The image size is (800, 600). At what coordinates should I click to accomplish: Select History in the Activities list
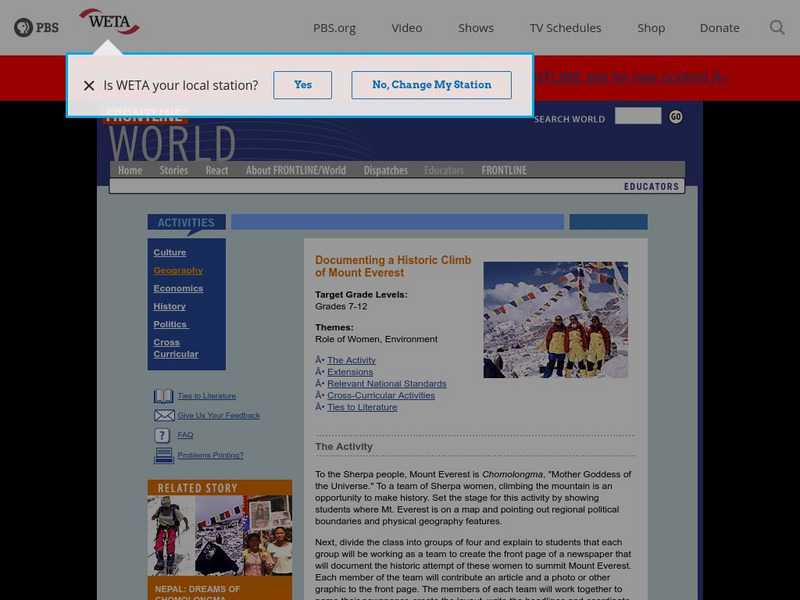169,306
